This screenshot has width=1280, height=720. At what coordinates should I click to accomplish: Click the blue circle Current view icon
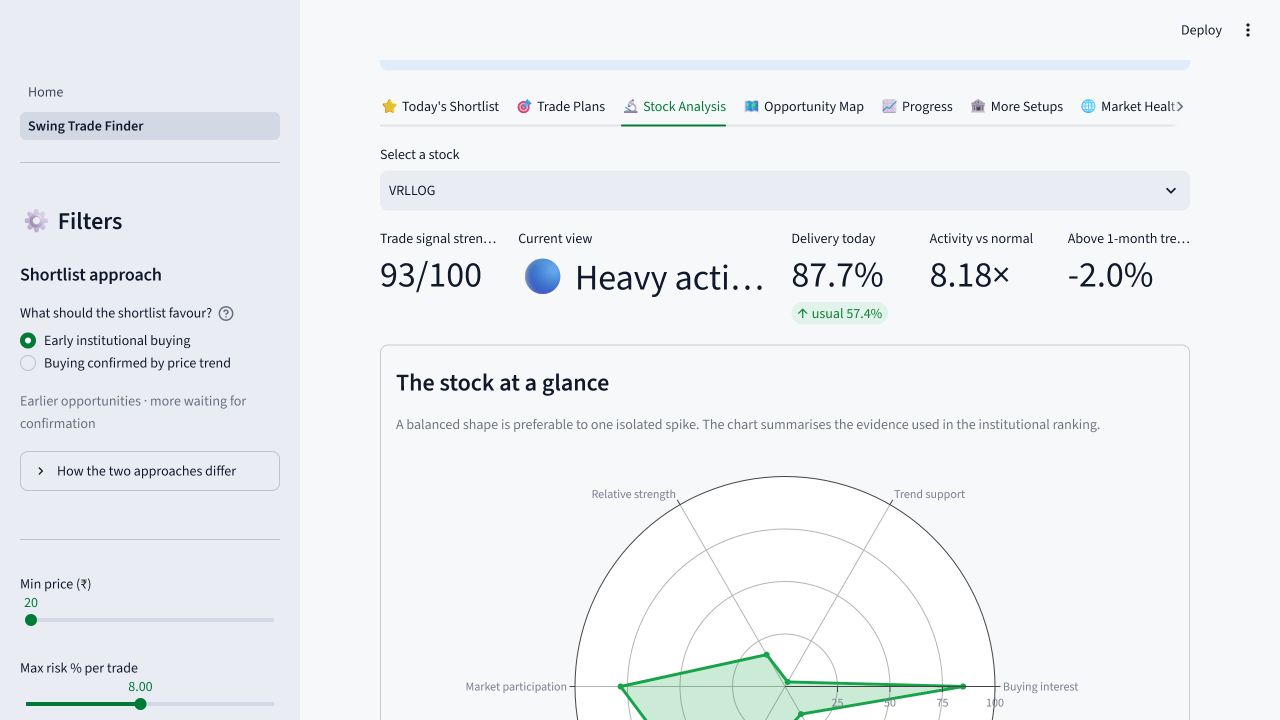(543, 276)
